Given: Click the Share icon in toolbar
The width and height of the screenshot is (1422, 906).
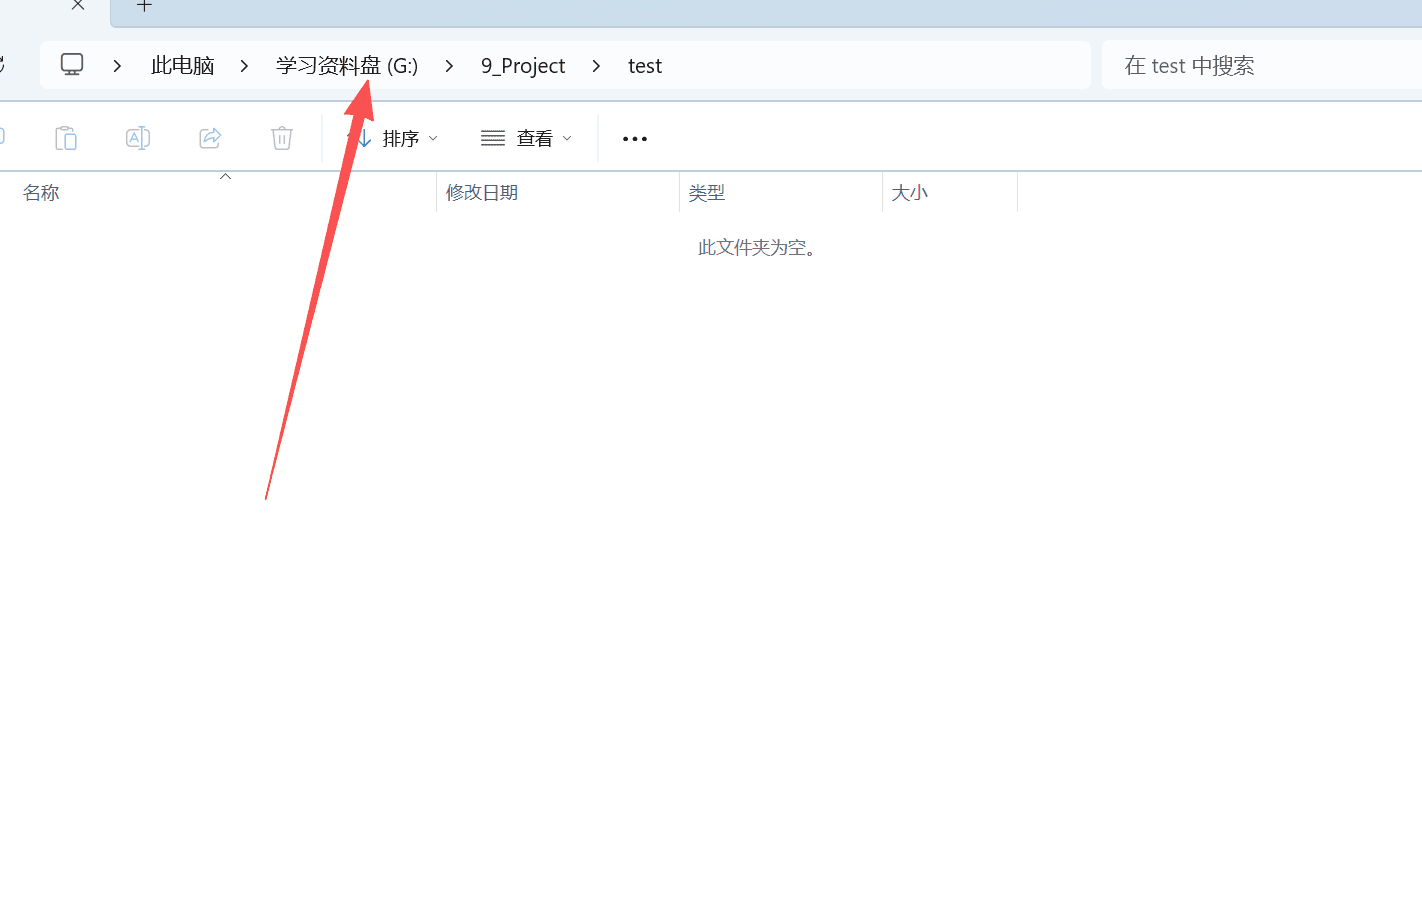Looking at the screenshot, I should pyautogui.click(x=210, y=138).
